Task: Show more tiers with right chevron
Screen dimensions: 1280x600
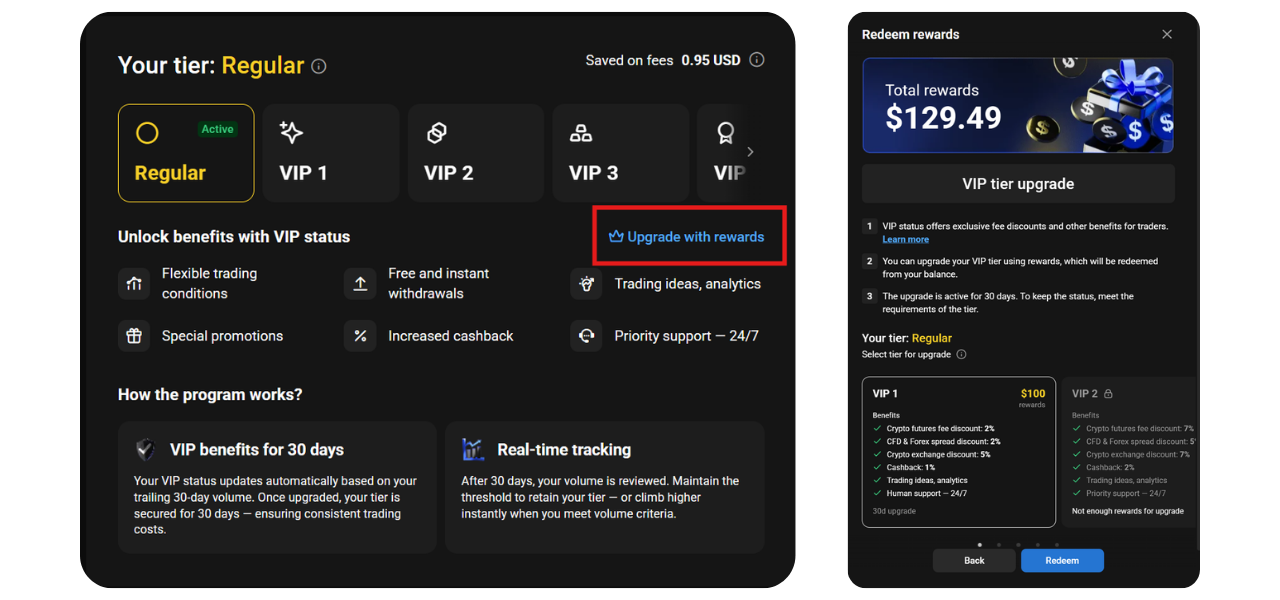Action: 751,152
